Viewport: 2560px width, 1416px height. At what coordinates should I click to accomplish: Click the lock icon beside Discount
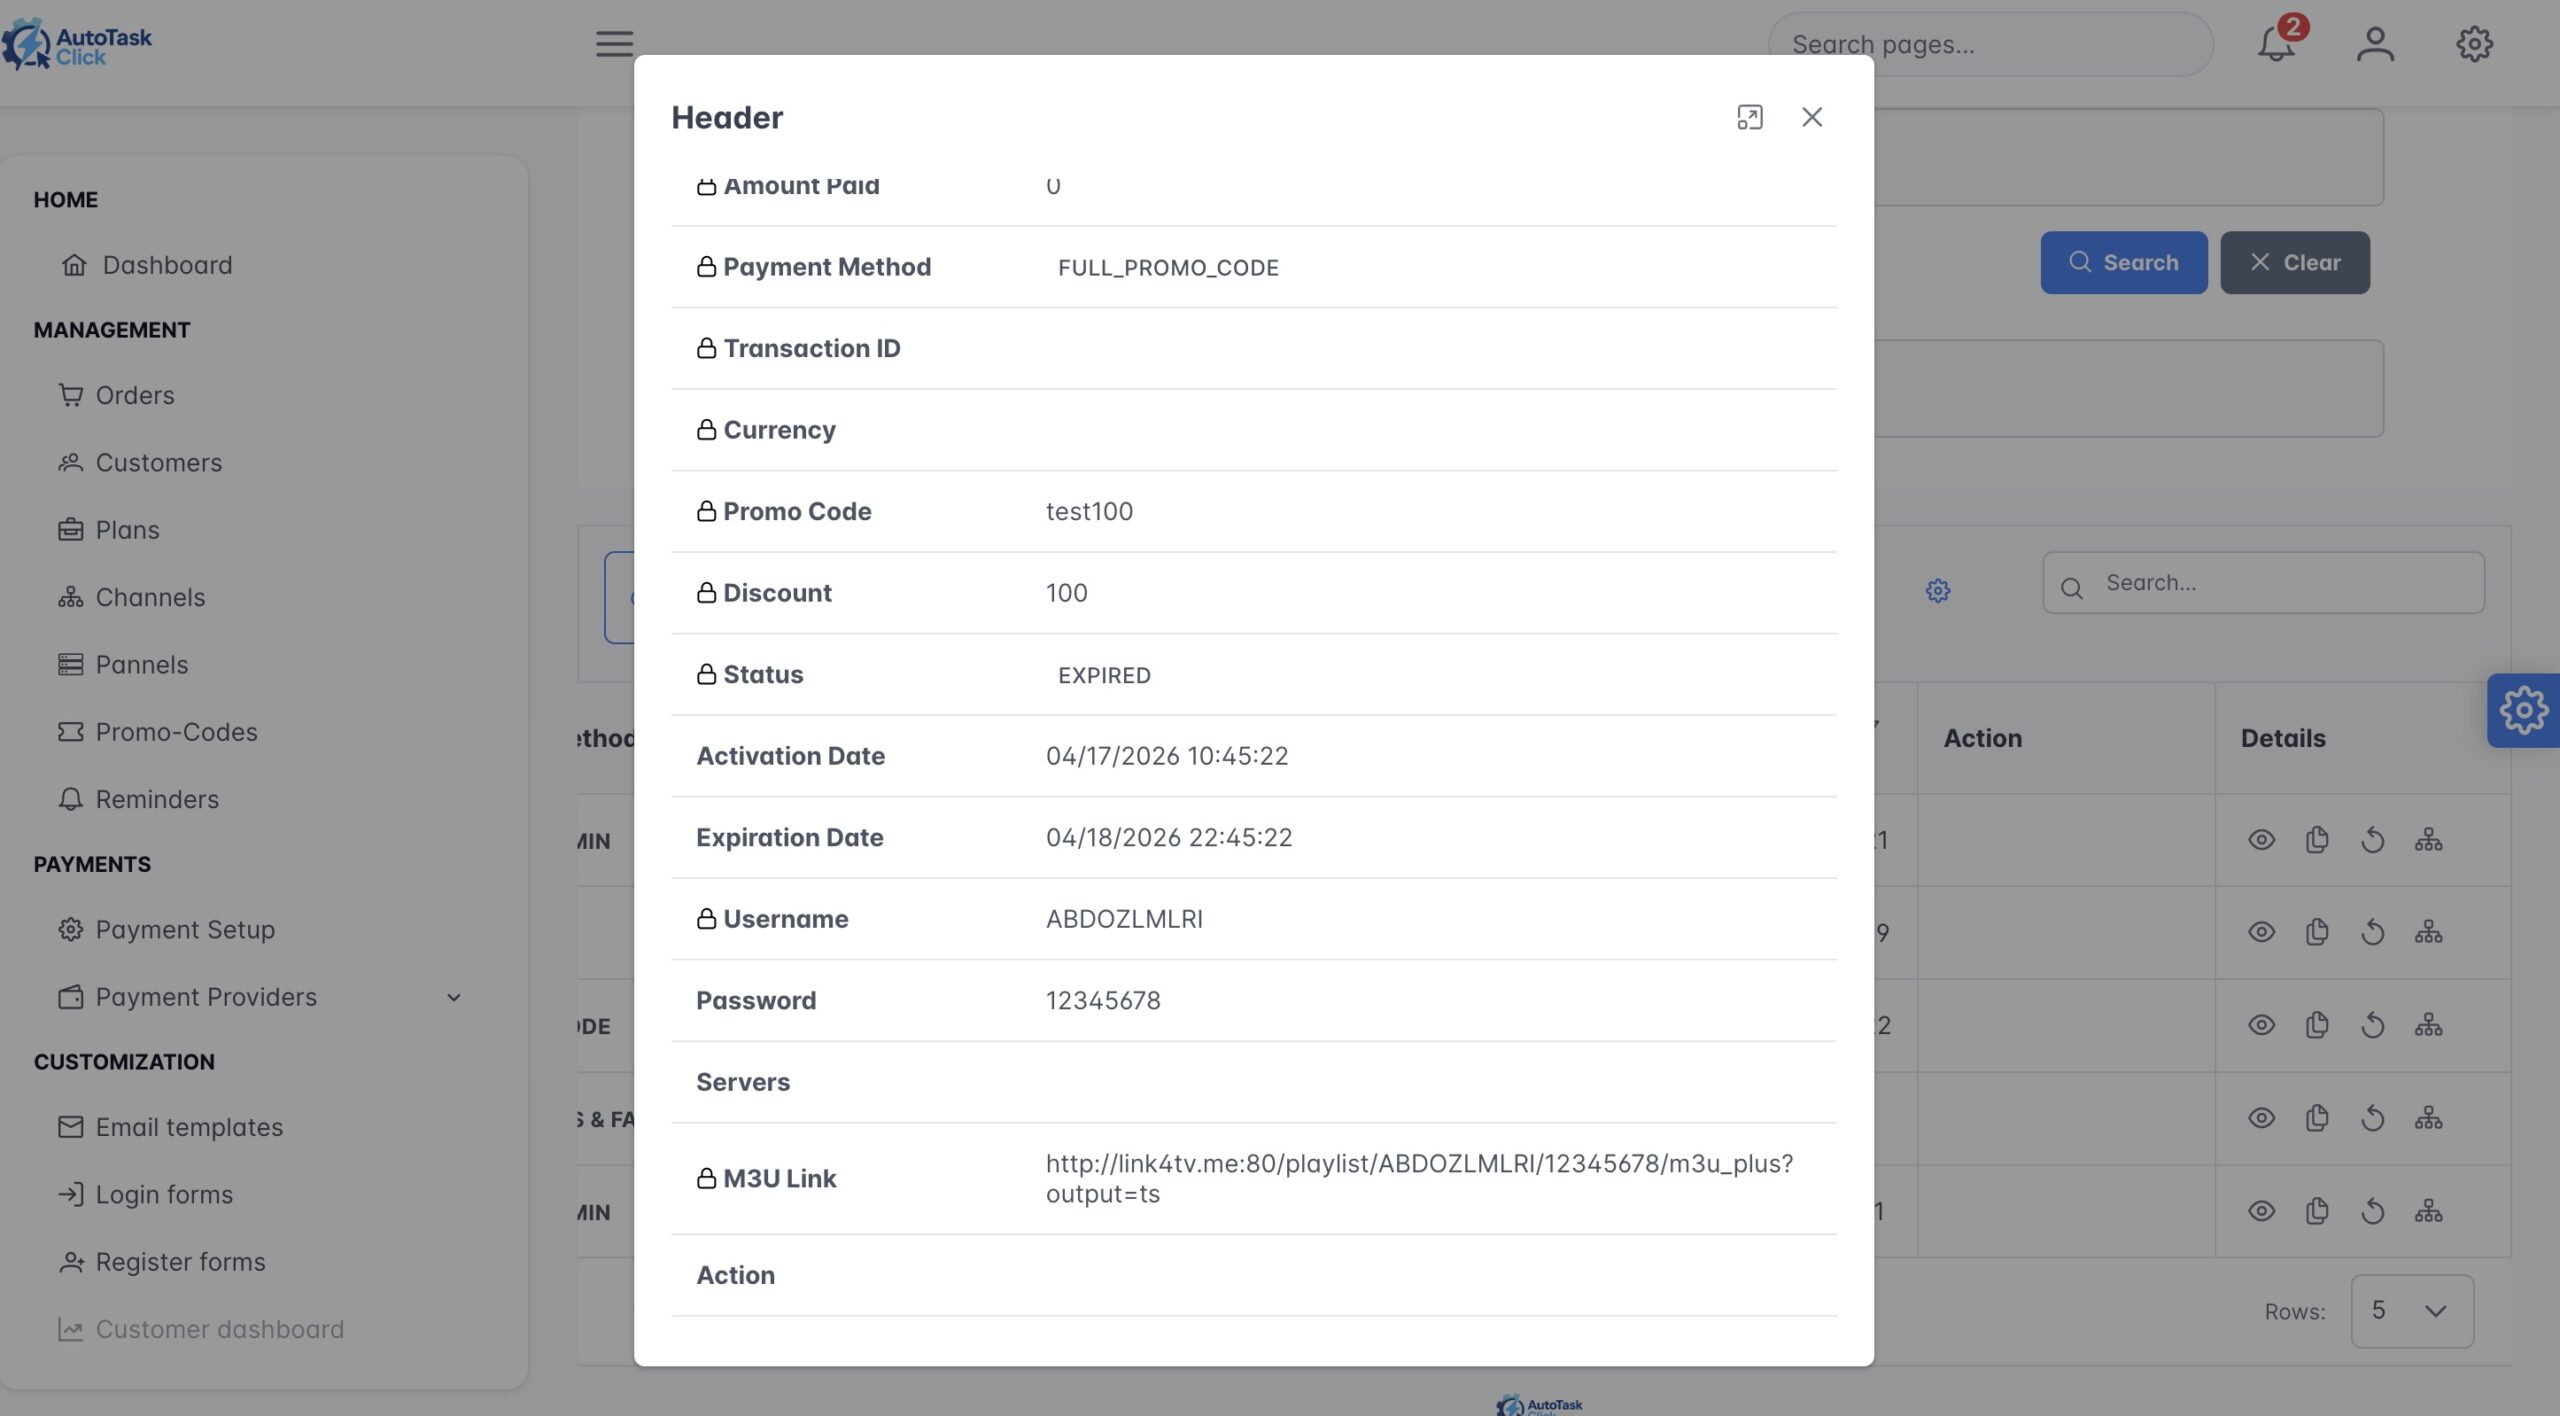point(706,593)
